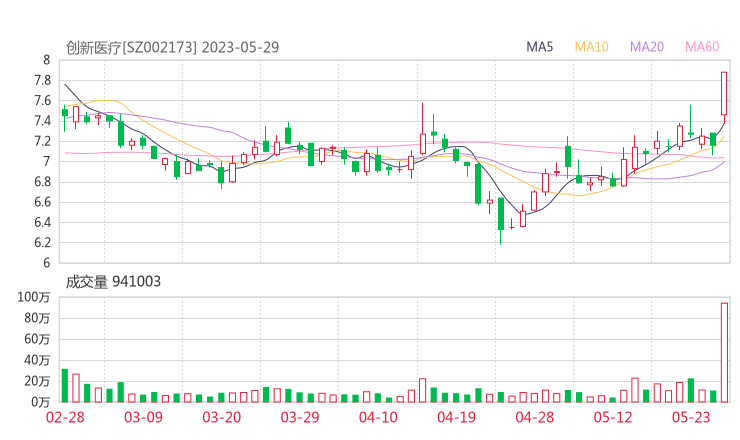Click the 0万 volume axis label

[x=41, y=402]
